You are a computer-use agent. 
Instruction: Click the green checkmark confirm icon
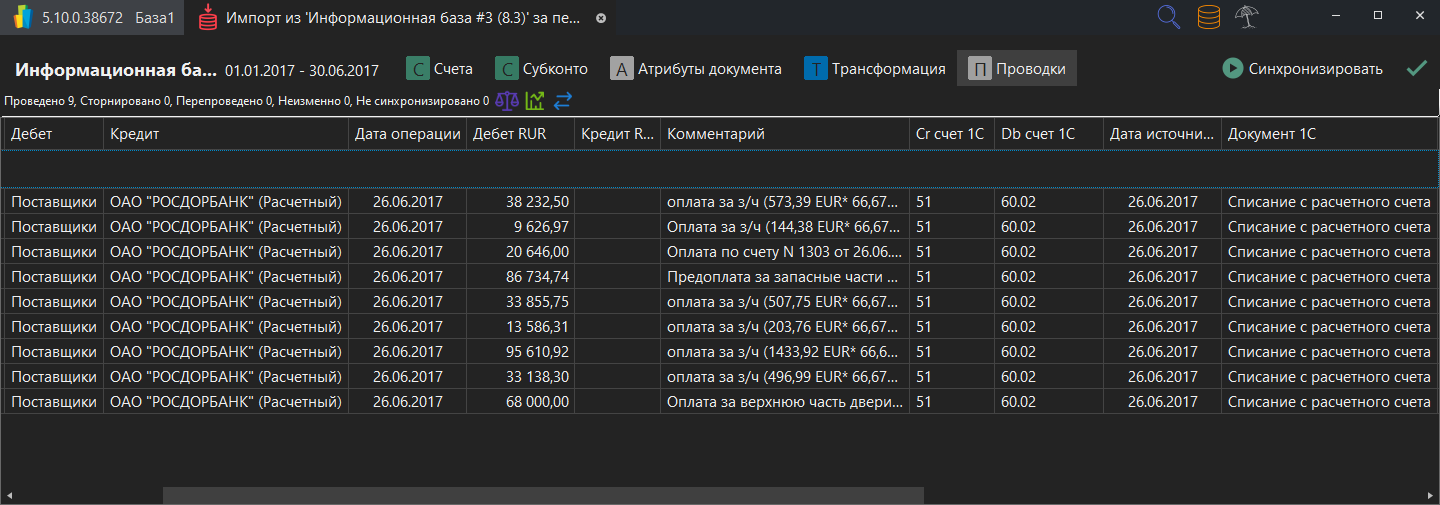click(x=1416, y=68)
